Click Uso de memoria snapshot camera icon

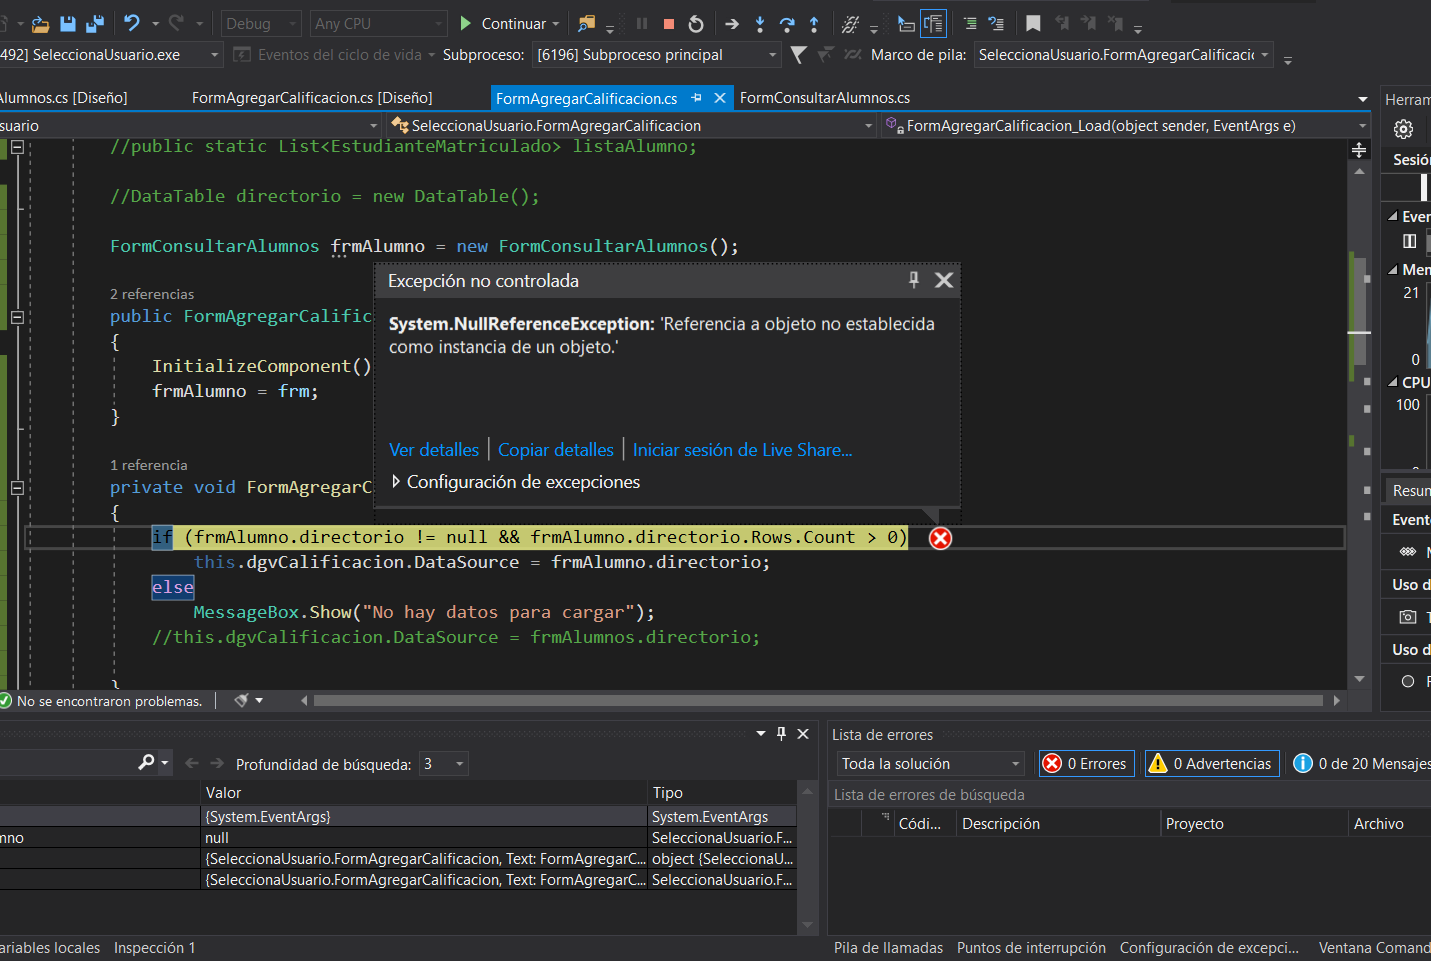1407,617
